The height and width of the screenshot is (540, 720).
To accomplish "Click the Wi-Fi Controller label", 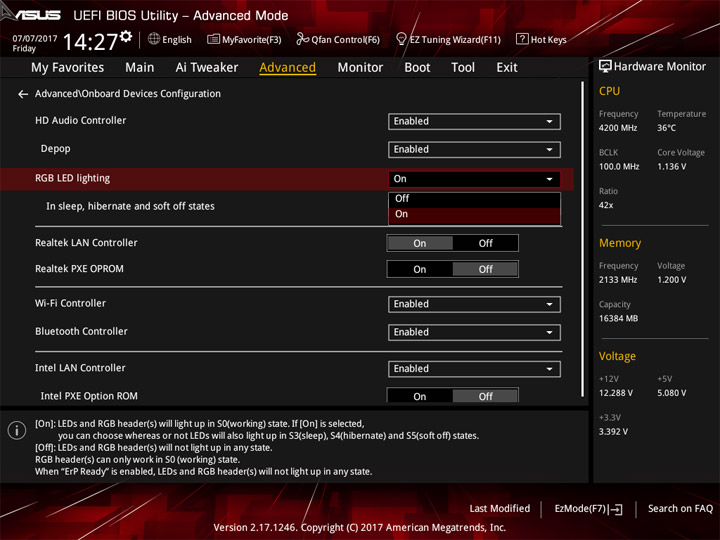I will click(70, 303).
